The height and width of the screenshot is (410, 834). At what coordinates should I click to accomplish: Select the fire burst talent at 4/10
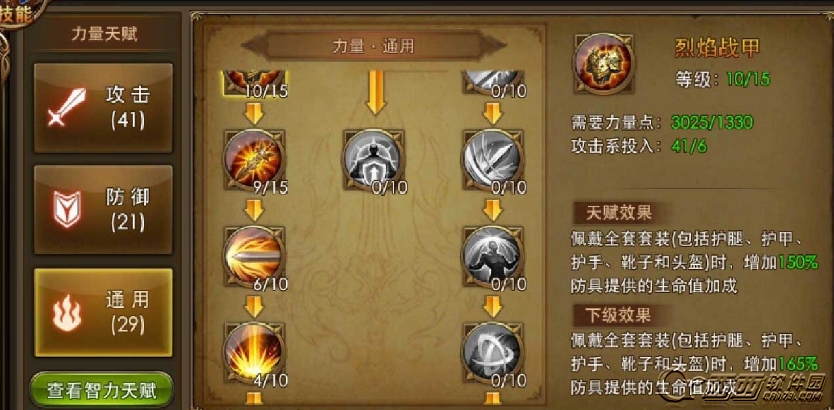(x=254, y=353)
